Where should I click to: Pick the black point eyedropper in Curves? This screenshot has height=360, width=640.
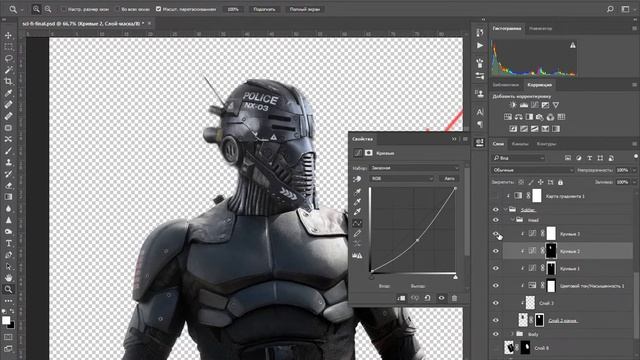pyautogui.click(x=357, y=192)
